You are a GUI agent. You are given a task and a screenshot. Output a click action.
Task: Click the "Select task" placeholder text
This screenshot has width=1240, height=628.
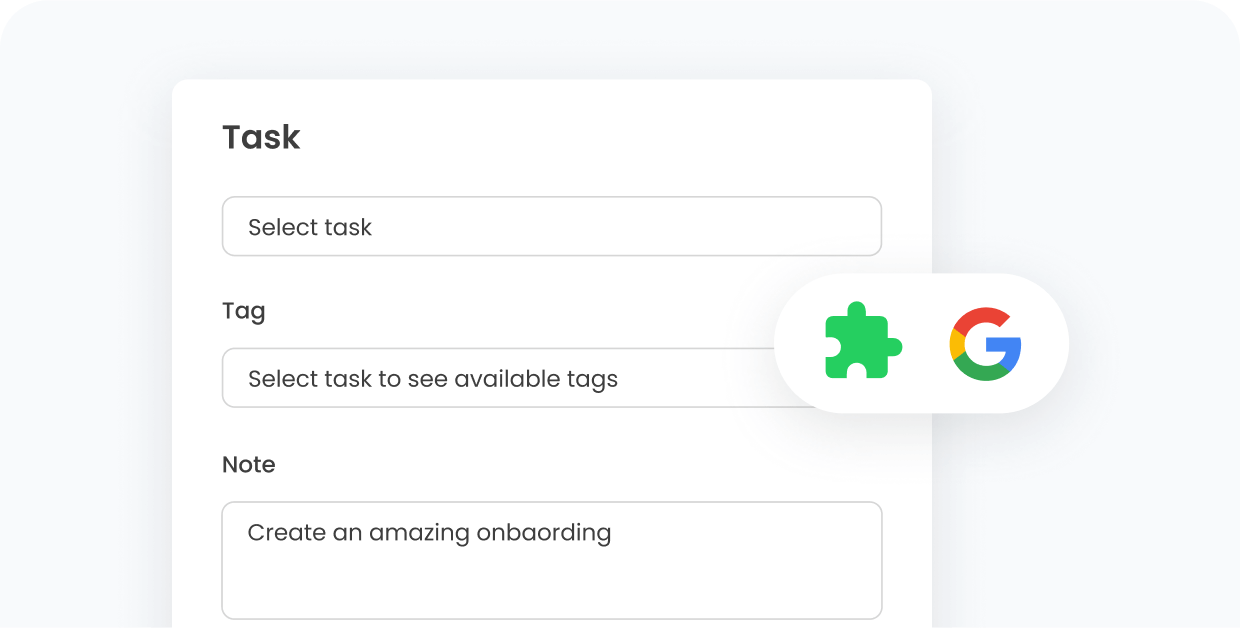tap(310, 228)
